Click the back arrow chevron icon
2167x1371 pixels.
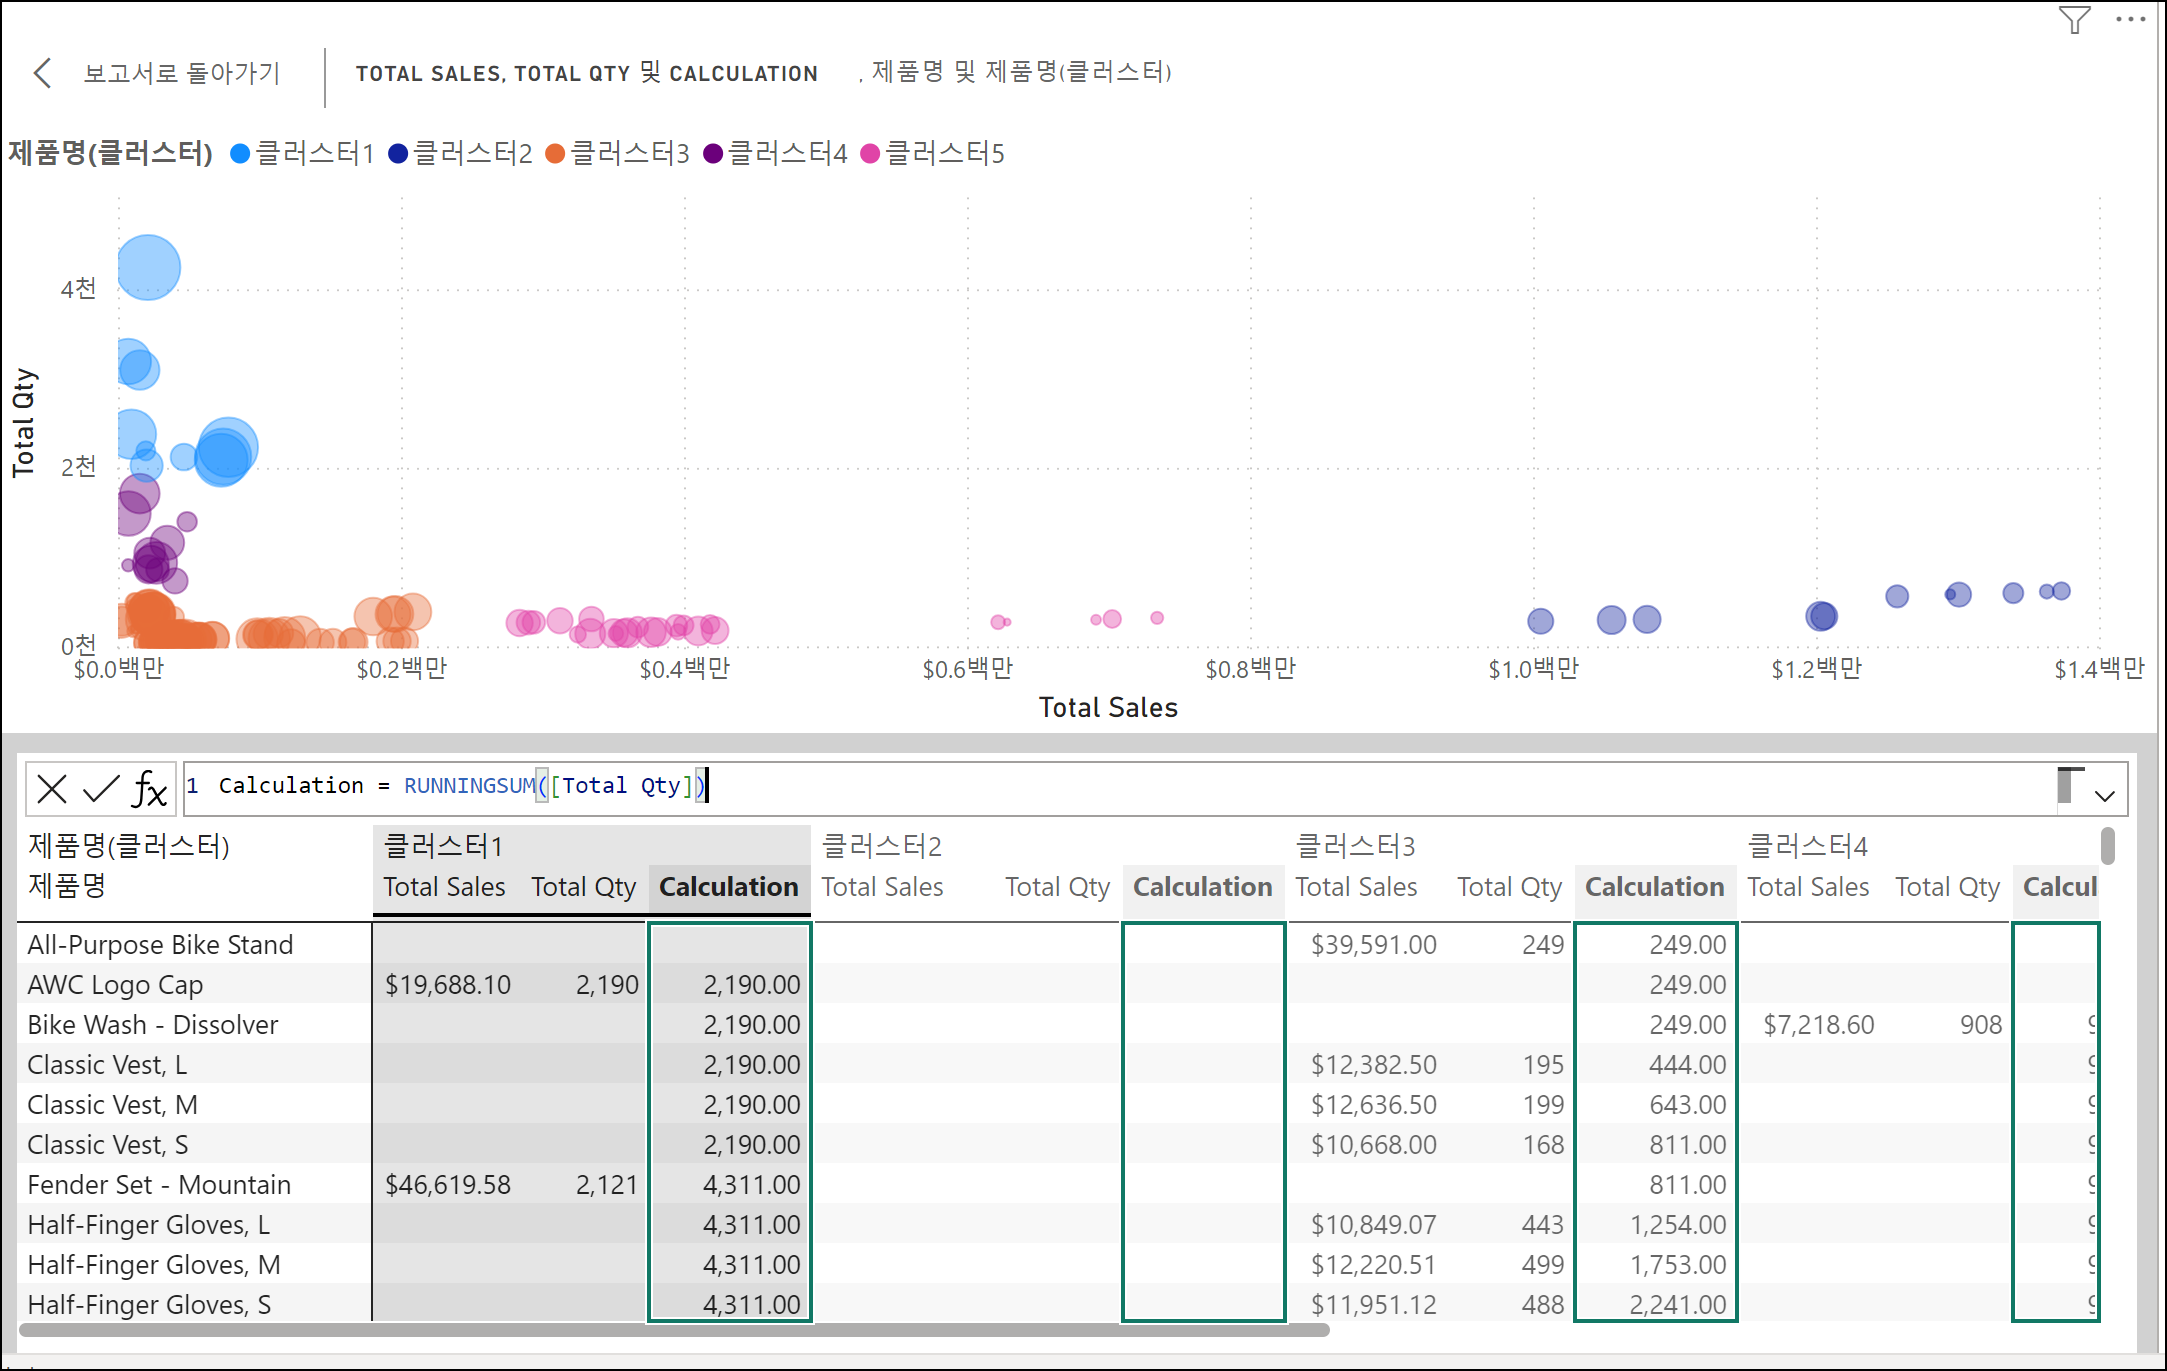click(42, 73)
